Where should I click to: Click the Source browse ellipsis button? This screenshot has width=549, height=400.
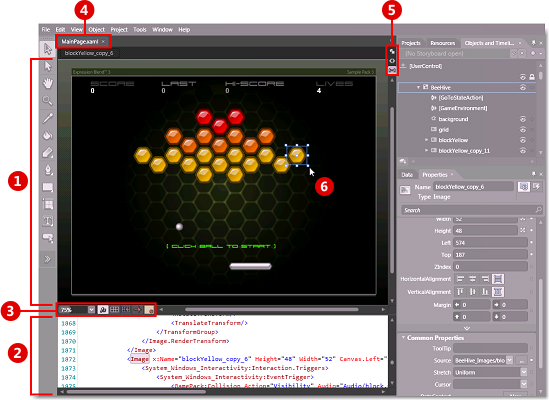[x=522, y=360]
